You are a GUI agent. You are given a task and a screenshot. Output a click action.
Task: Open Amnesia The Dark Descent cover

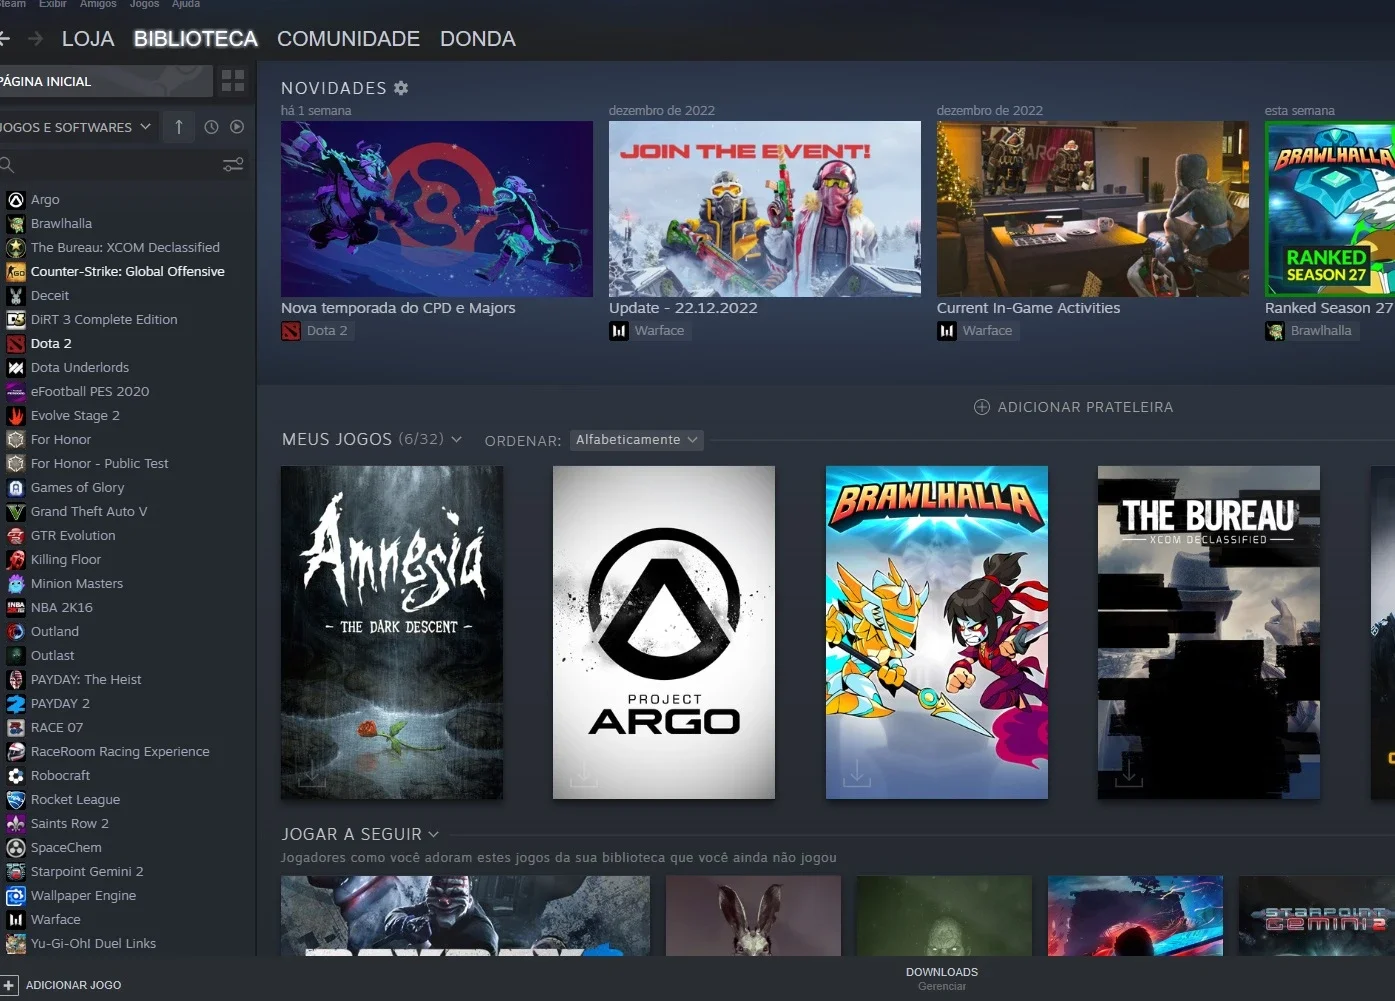pos(392,632)
